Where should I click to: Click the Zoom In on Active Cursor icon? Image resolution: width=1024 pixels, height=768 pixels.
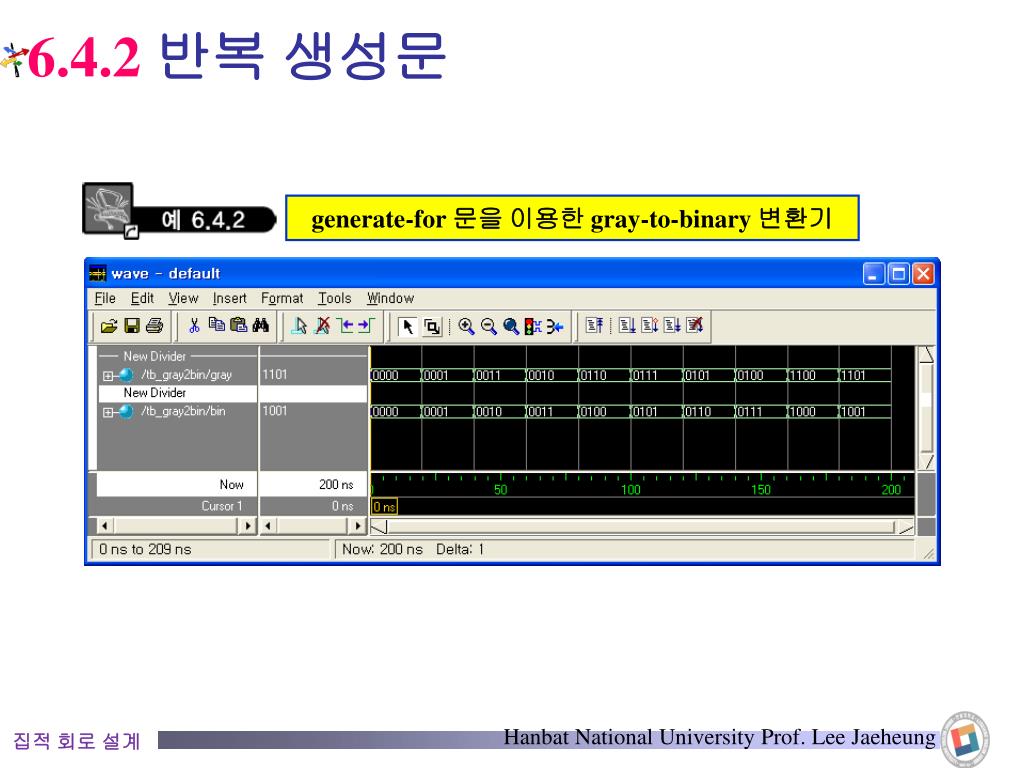[555, 326]
